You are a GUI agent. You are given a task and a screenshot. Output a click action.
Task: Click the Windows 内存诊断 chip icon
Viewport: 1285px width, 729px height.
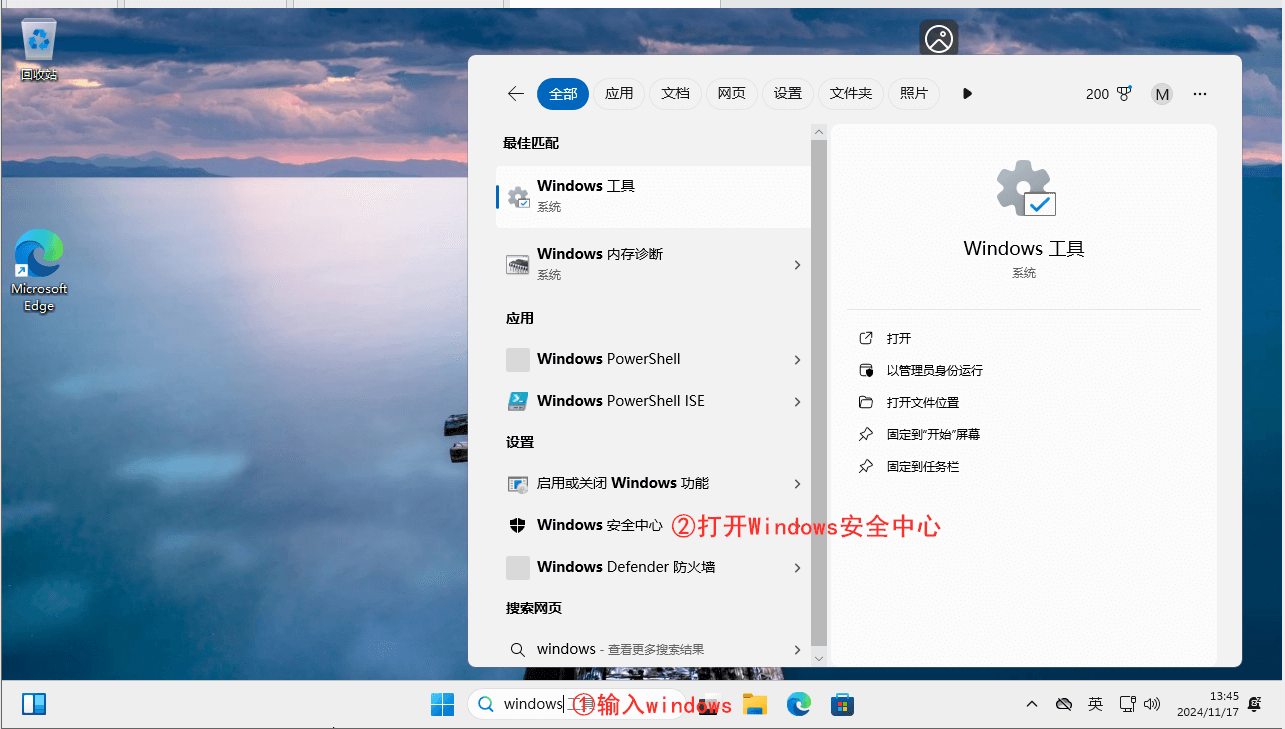[518, 265]
